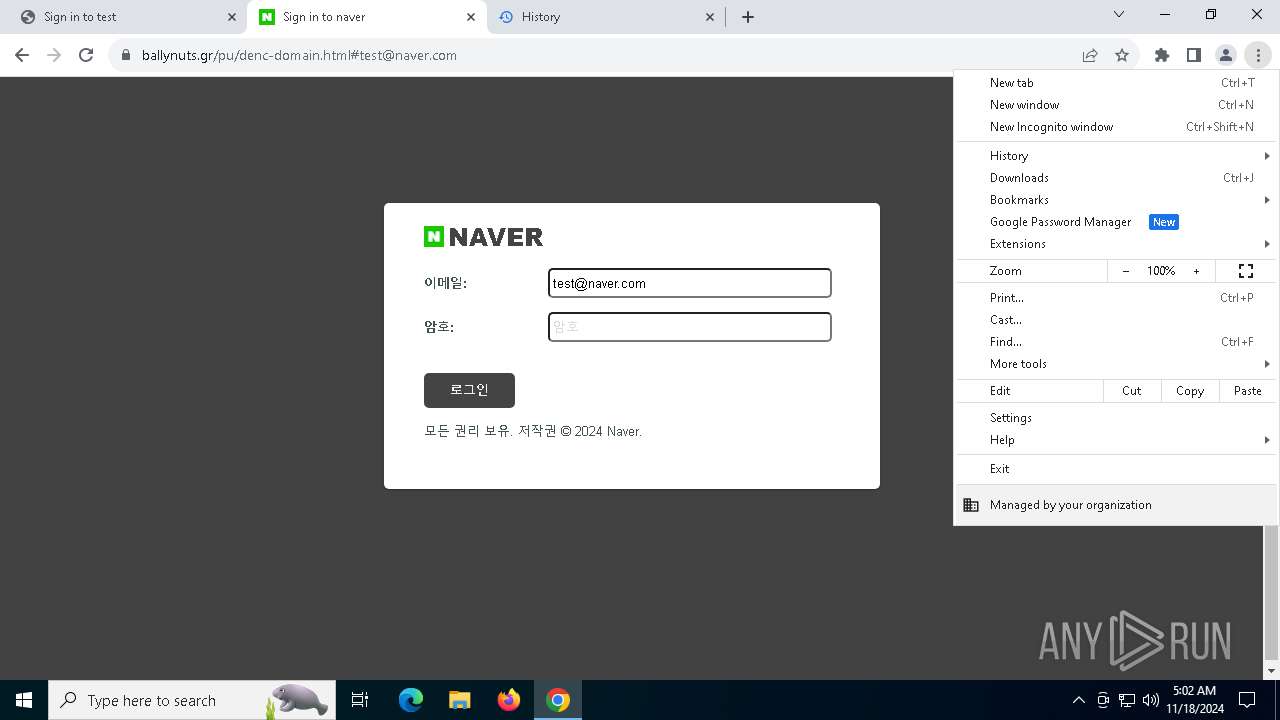Screen dimensions: 1280x720
Task: Click Copy in Edit row
Action: coord(1190,391)
